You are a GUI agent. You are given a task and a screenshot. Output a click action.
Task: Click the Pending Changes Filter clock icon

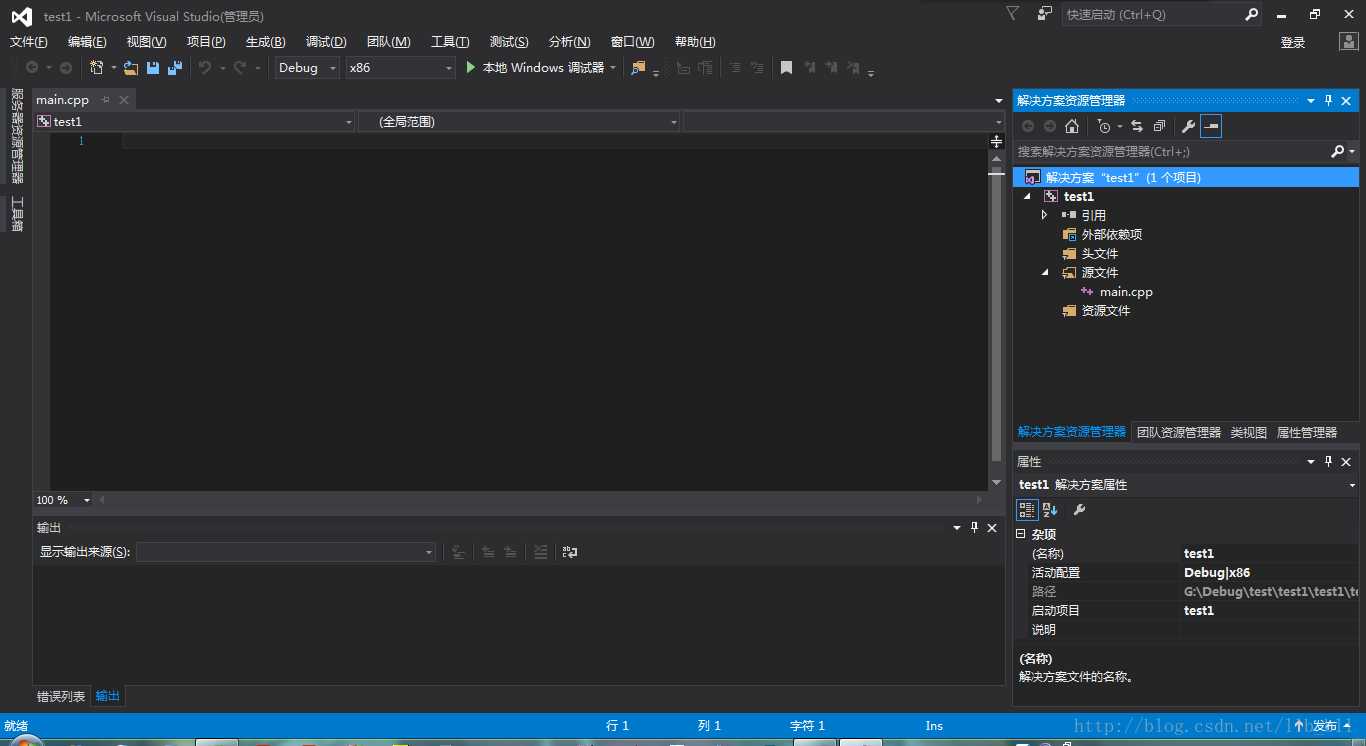(1104, 126)
